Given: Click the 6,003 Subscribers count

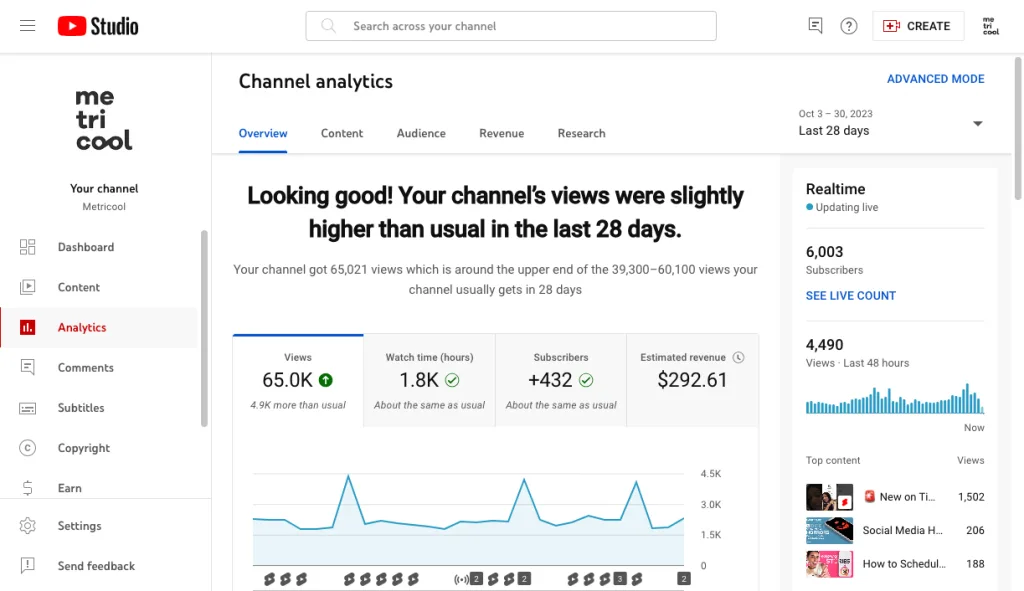Looking at the screenshot, I should (824, 252).
